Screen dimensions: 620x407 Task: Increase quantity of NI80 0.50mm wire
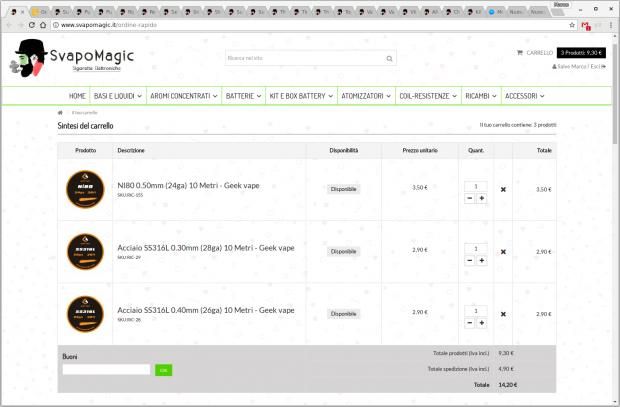(482, 198)
